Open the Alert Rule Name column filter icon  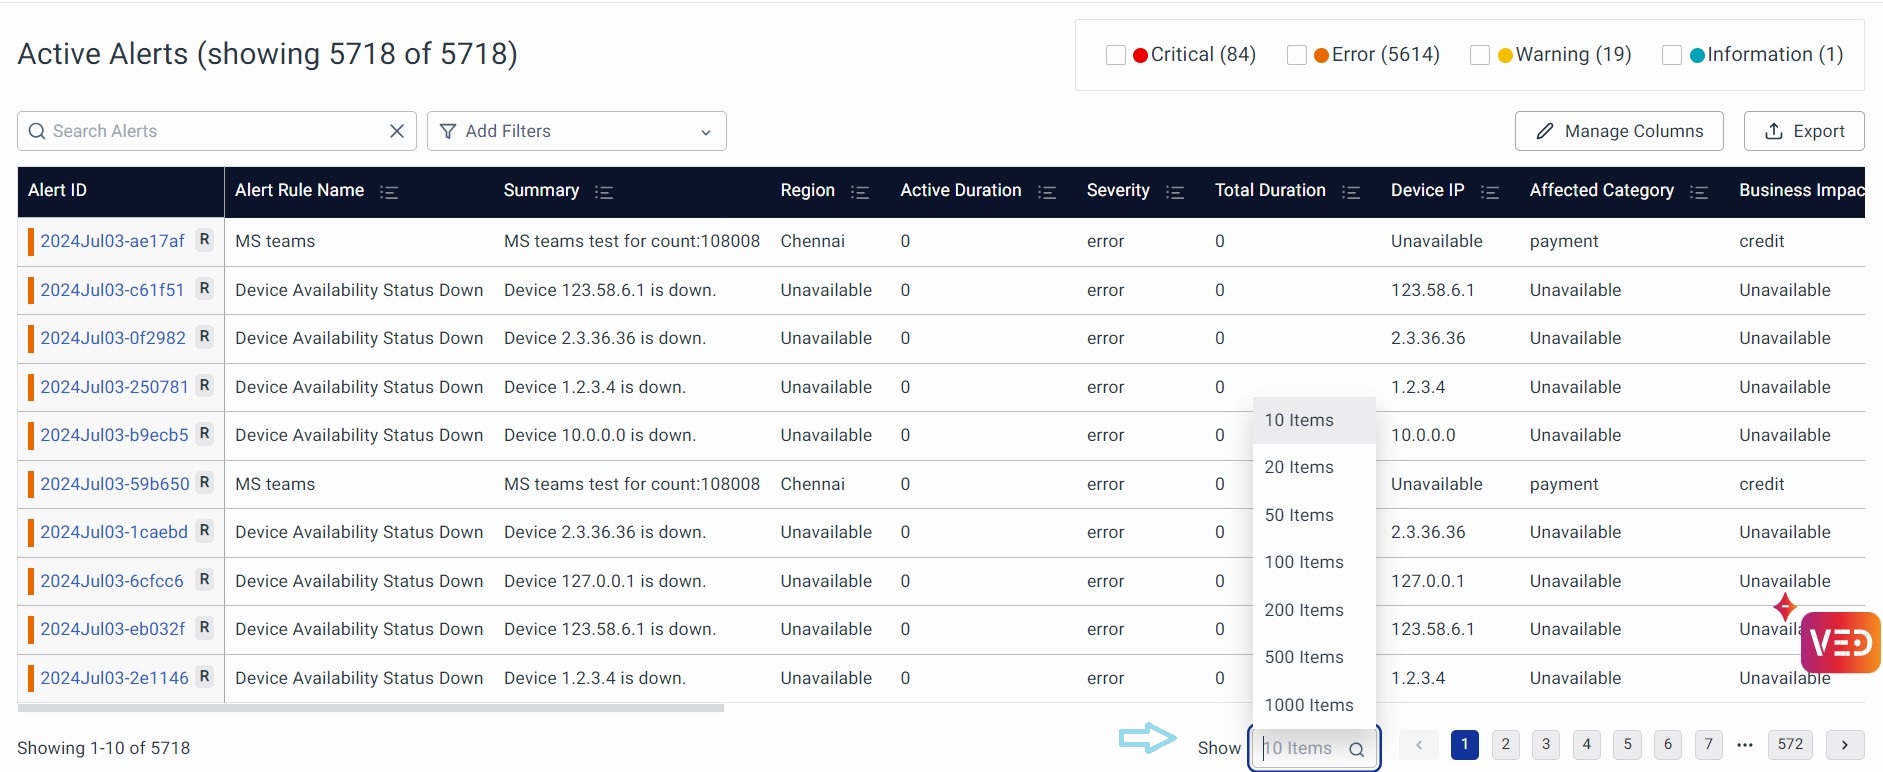[389, 192]
